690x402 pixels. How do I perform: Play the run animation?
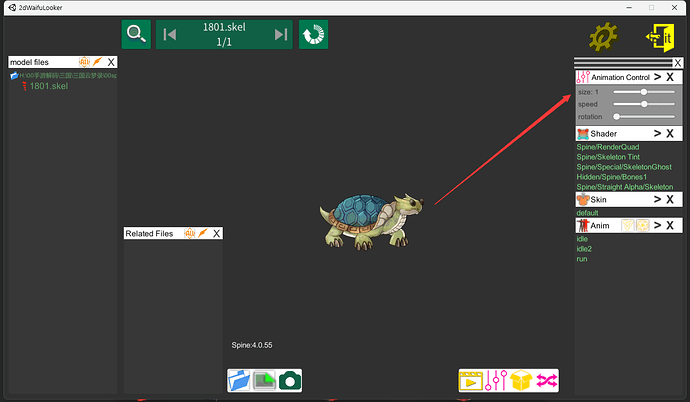(582, 259)
